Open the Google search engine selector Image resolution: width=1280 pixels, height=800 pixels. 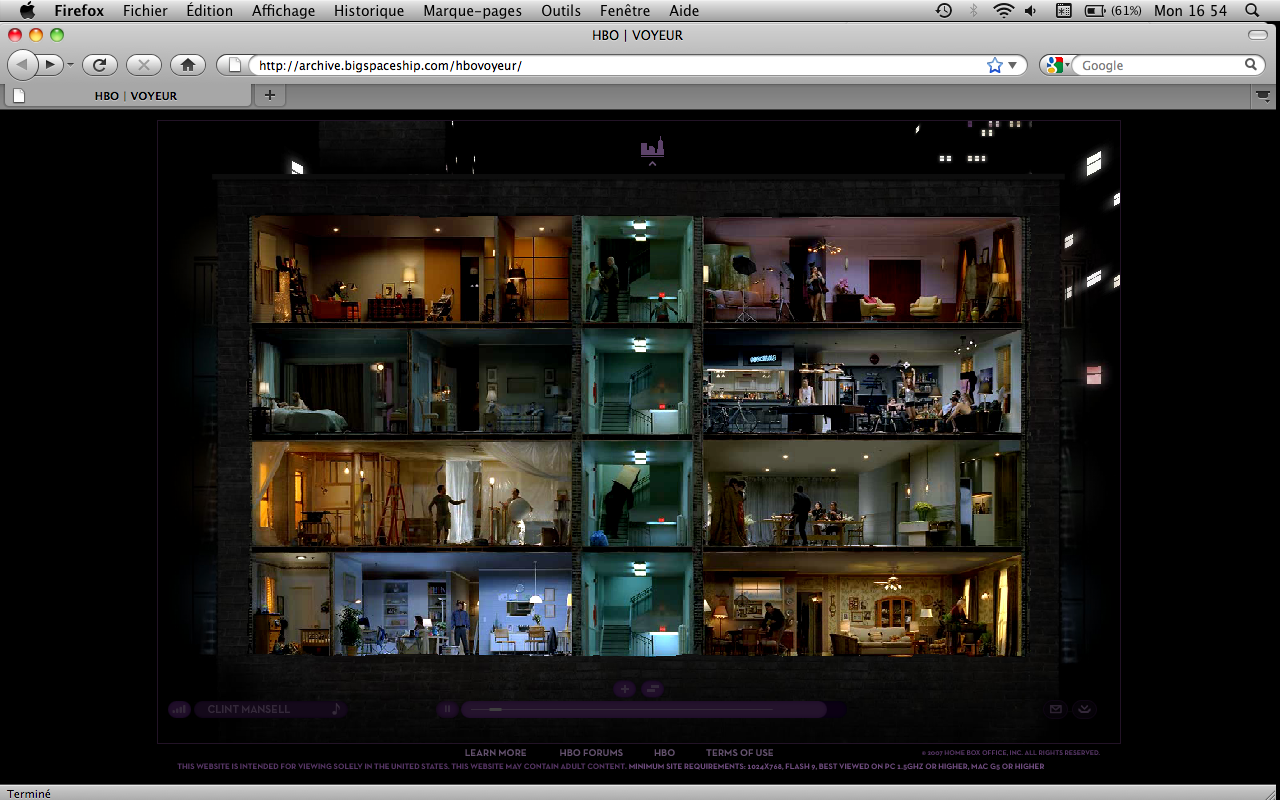pos(1056,65)
